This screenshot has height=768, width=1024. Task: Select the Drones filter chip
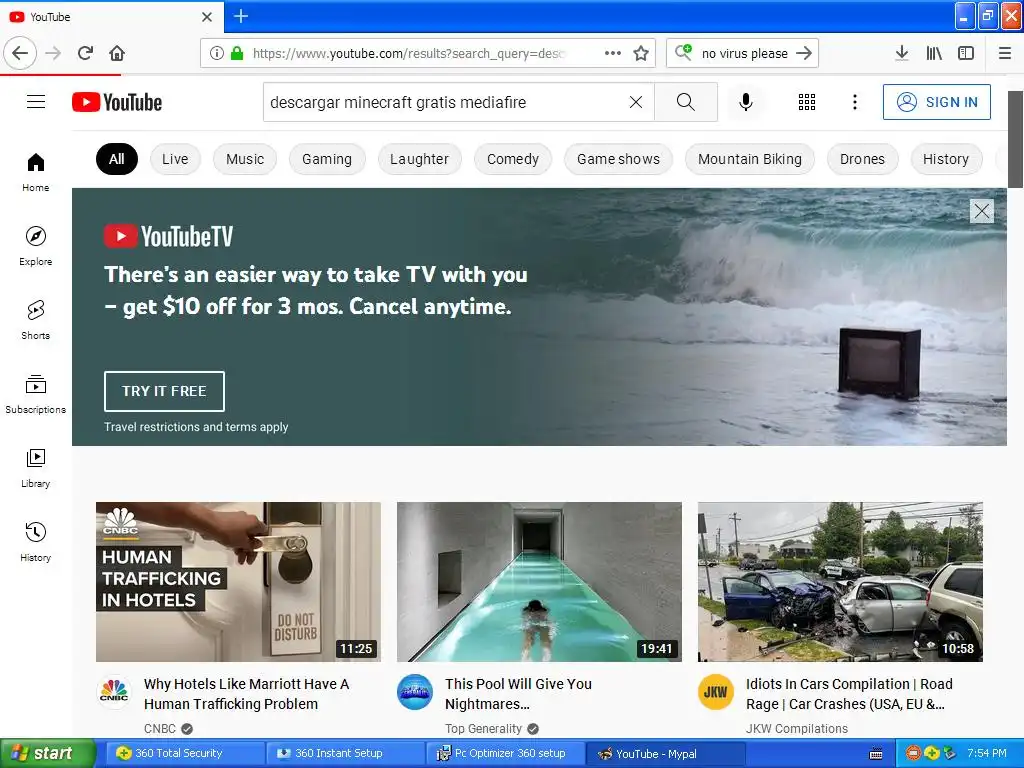tap(862, 159)
